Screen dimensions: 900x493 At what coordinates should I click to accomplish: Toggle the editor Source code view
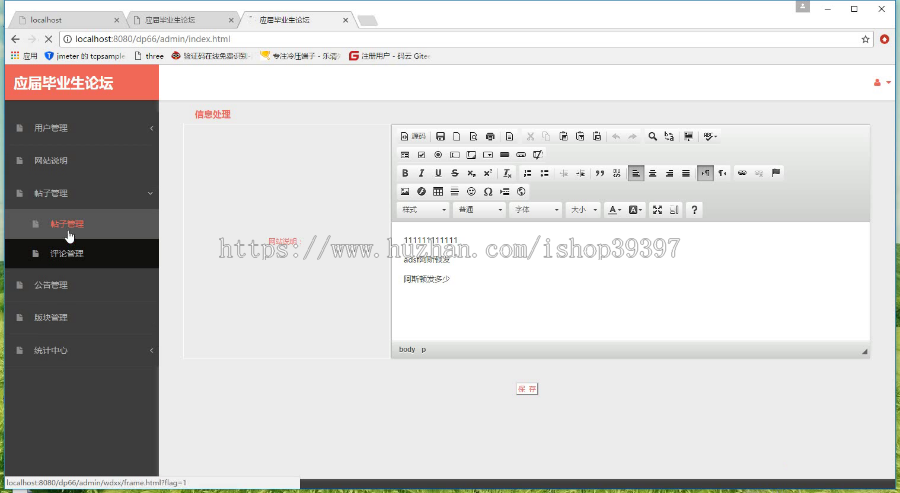[413, 137]
